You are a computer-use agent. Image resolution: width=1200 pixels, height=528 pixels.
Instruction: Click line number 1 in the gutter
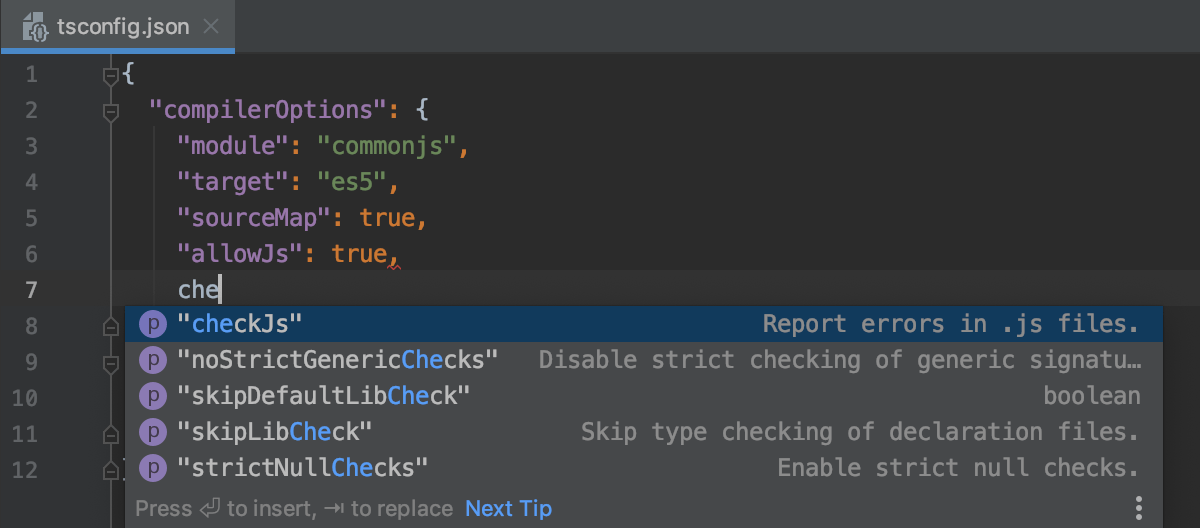(31, 74)
